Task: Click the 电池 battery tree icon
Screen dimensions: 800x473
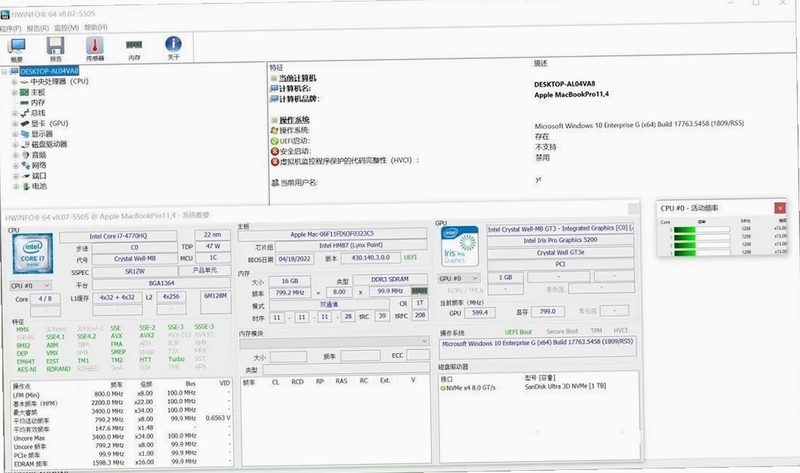Action: tap(26, 186)
